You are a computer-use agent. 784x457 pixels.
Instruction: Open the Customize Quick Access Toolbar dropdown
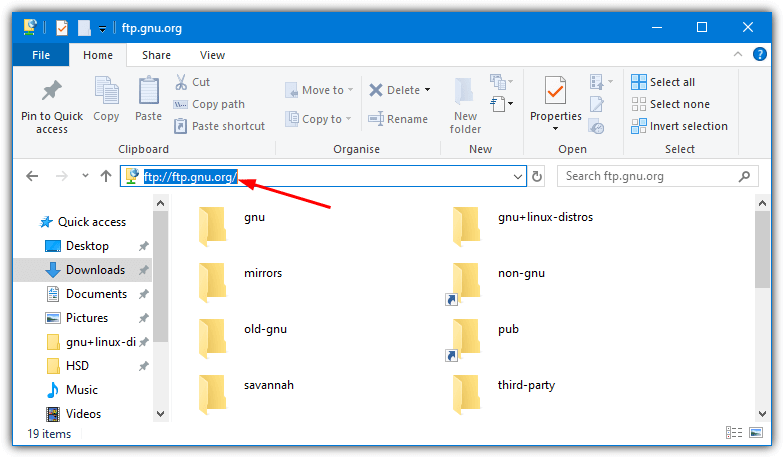102,29
